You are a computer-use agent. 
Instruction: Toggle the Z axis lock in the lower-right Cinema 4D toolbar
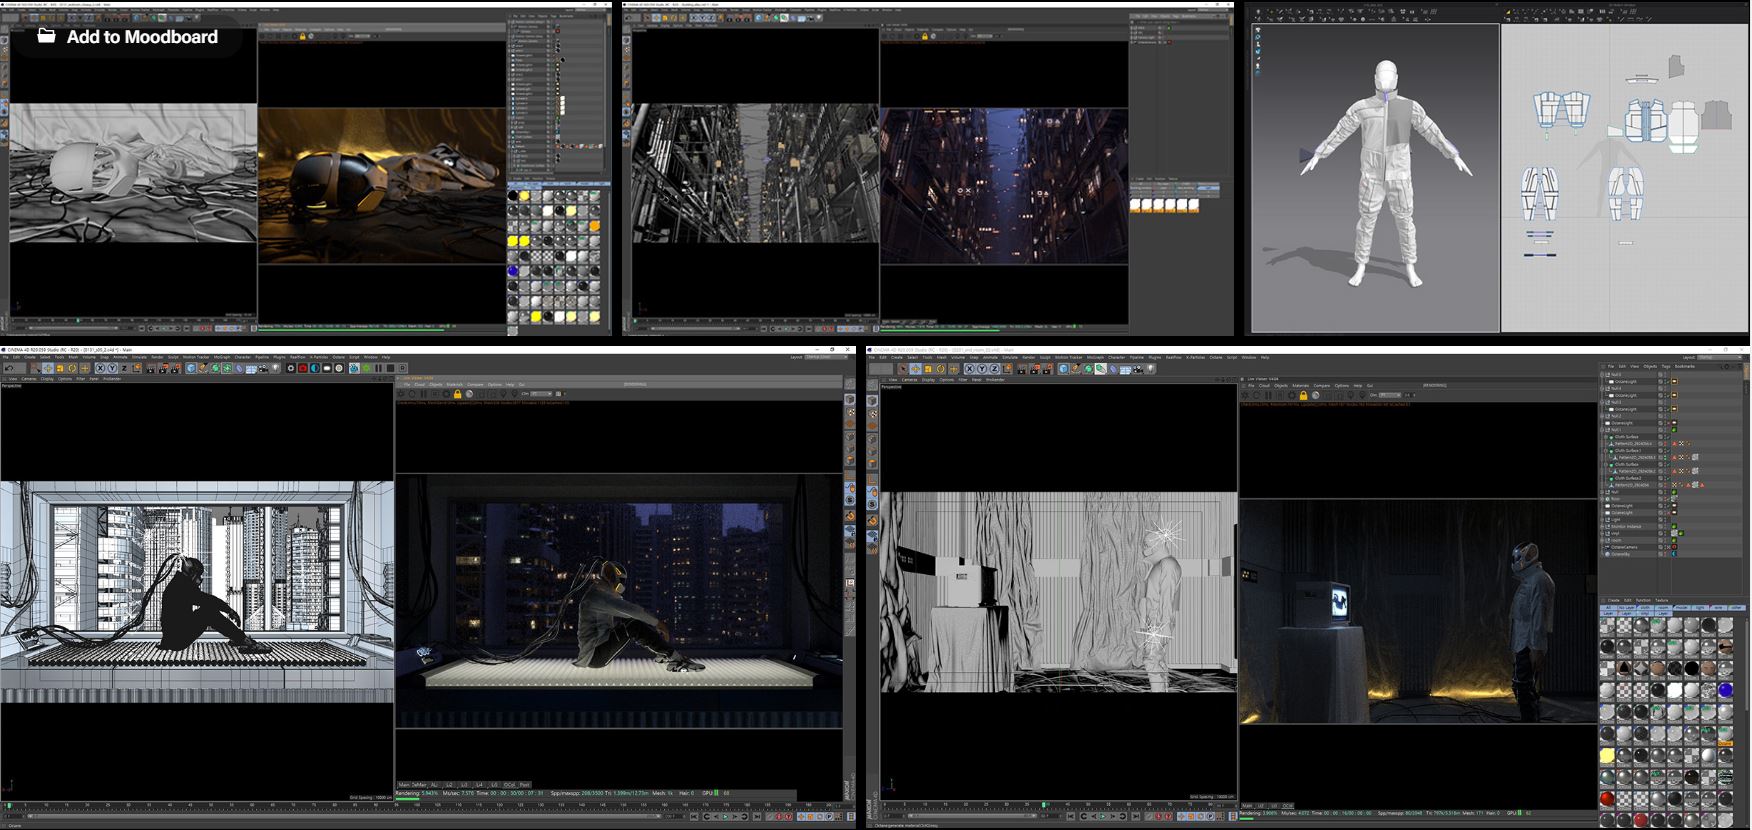click(994, 368)
